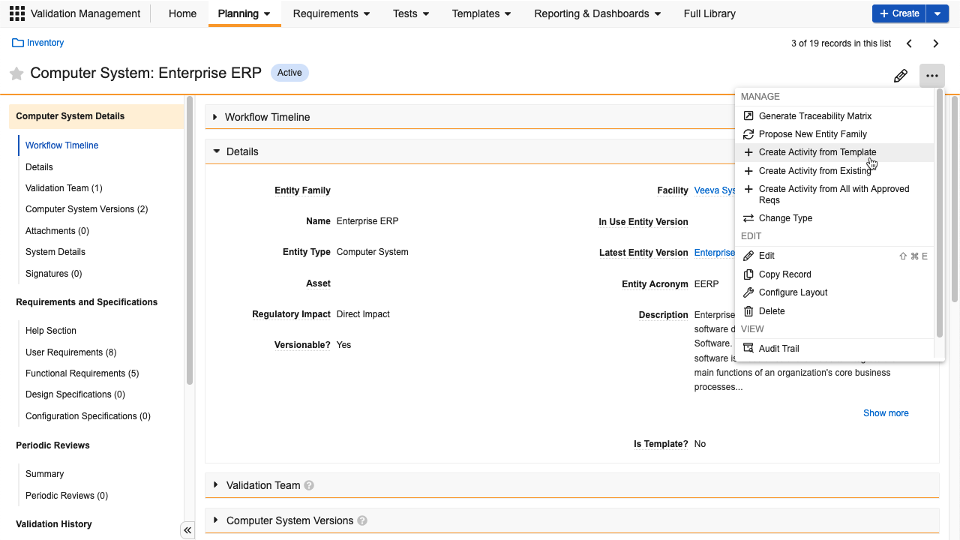The image size is (960, 540).
Task: Collapse the Details section
Action: 216,152
